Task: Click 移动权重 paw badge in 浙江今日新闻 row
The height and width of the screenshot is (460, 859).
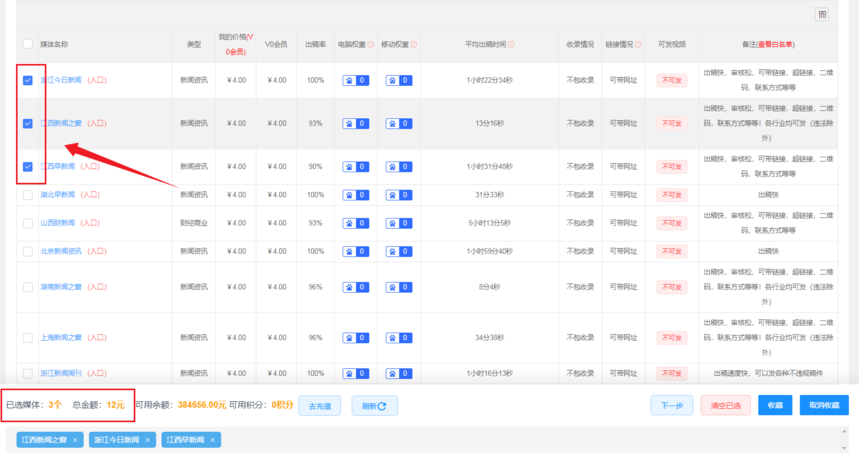Action: tap(399, 80)
